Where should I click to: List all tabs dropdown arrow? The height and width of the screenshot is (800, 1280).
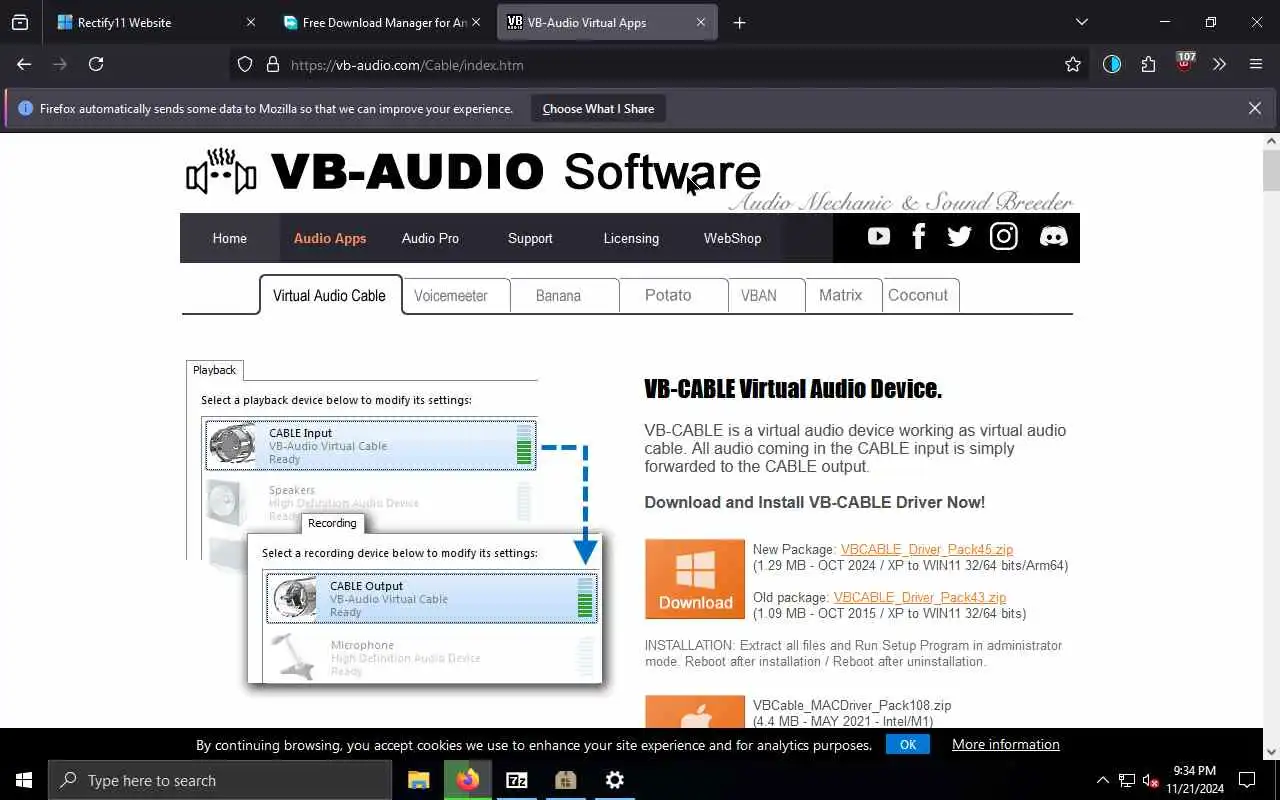tap(1081, 22)
